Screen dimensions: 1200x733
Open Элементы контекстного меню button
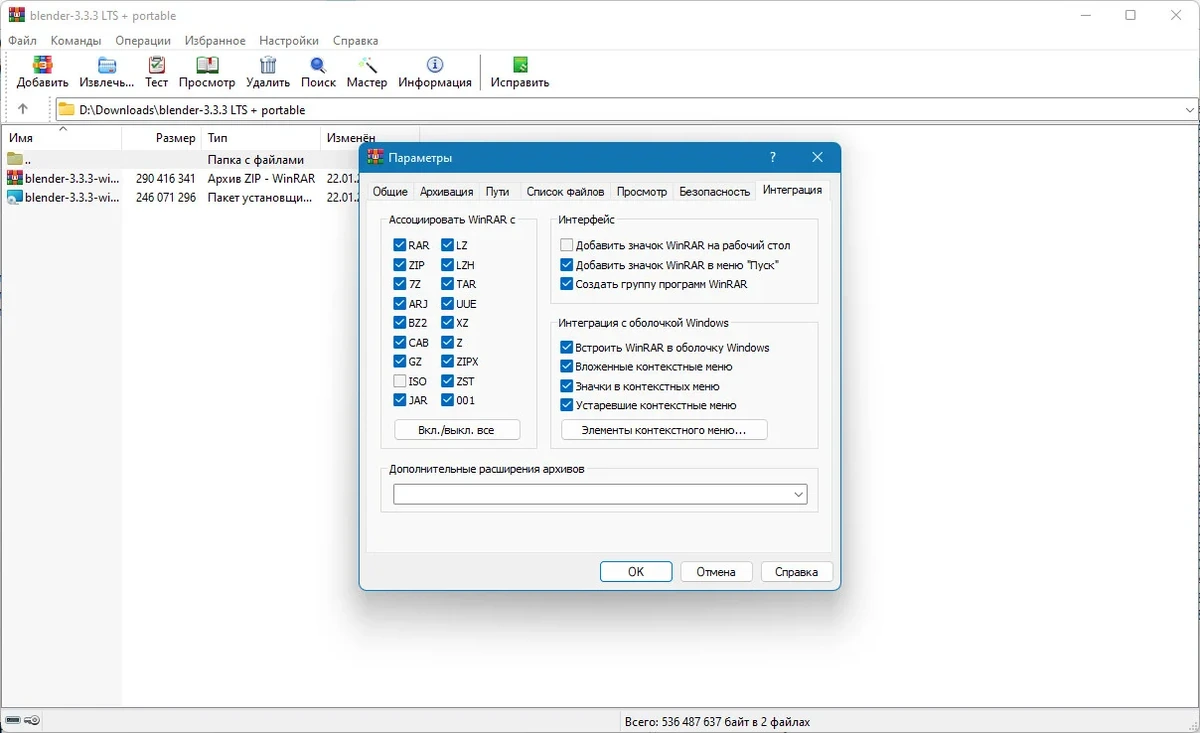pyautogui.click(x=664, y=430)
